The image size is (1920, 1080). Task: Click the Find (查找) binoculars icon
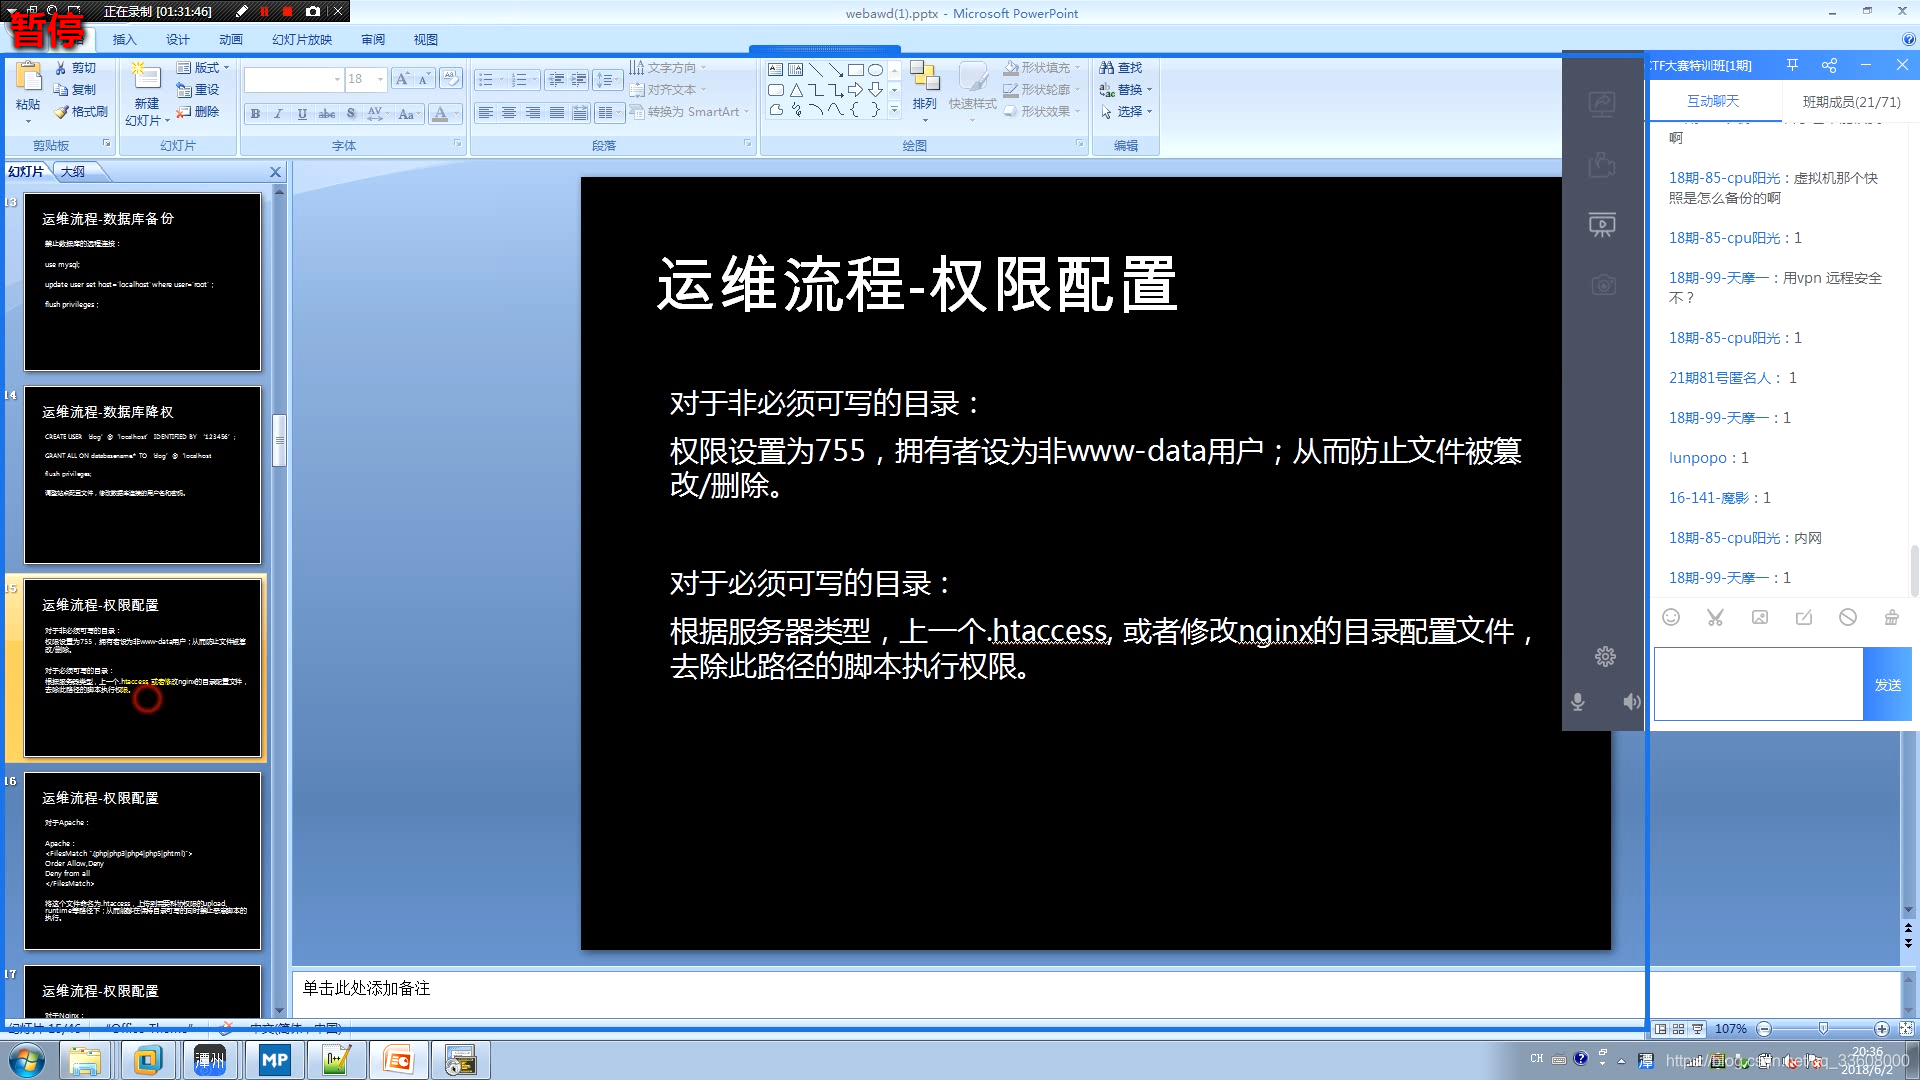pyautogui.click(x=1107, y=68)
